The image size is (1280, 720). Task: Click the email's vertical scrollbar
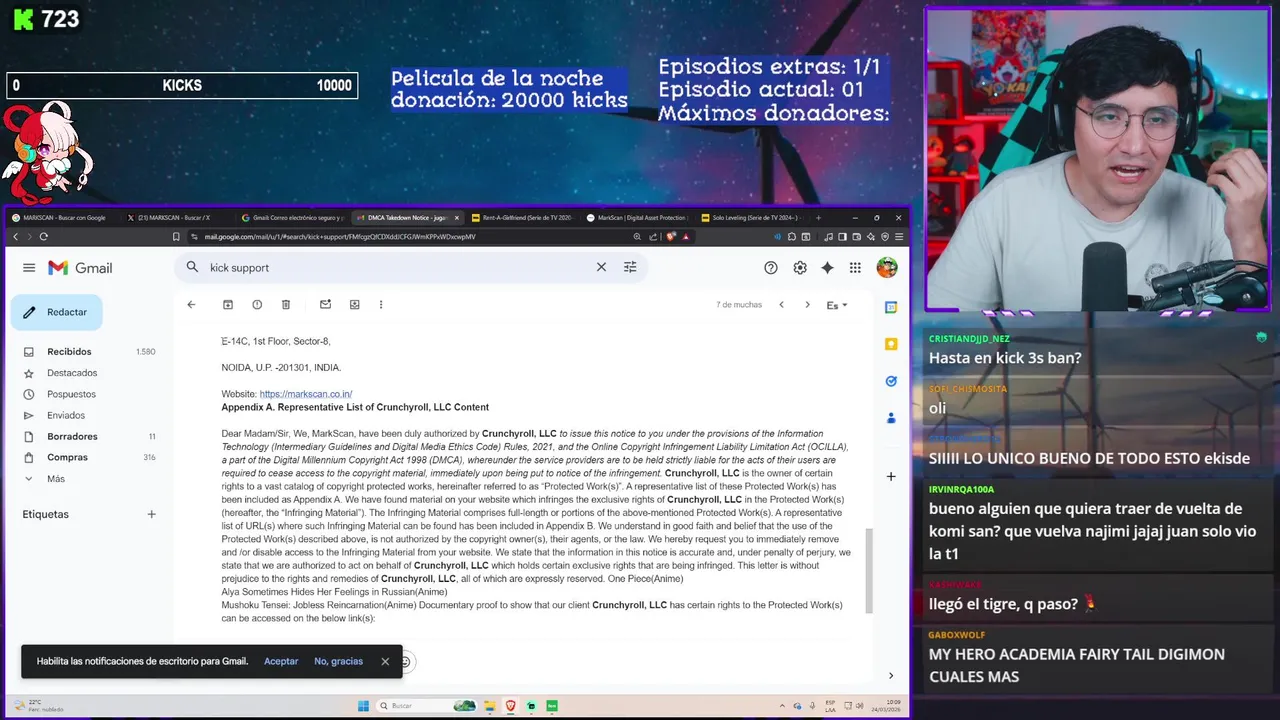[868, 570]
